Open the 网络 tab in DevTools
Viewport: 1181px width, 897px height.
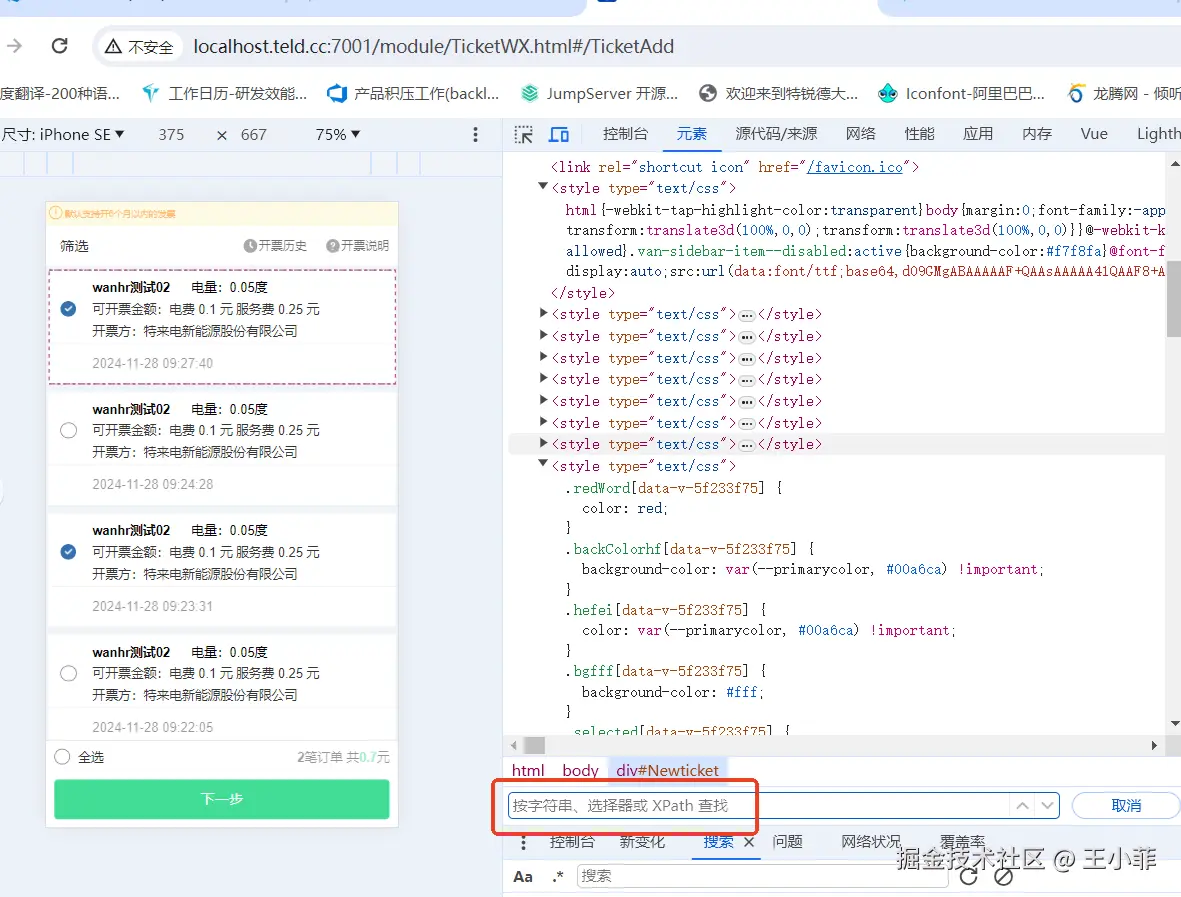[x=860, y=134]
